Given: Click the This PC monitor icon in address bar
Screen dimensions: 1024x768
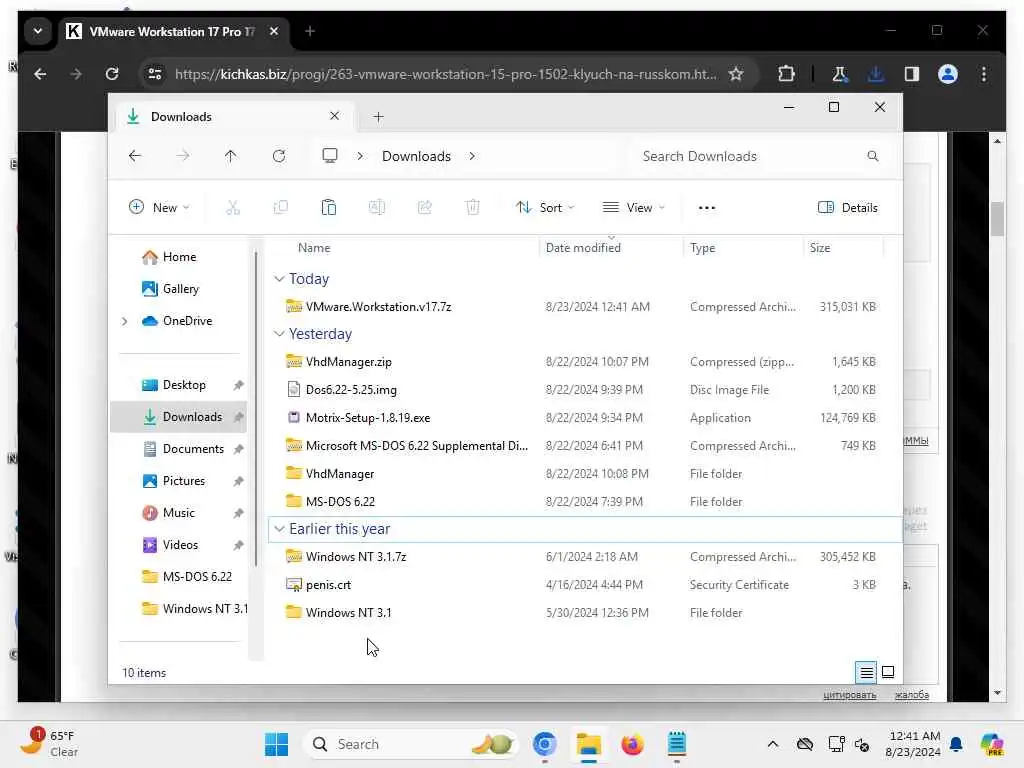Looking at the screenshot, I should 330,155.
